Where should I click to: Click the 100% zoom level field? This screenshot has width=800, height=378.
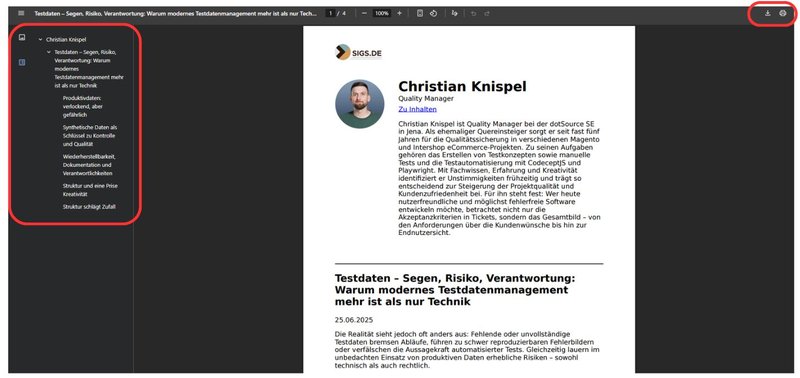(382, 13)
